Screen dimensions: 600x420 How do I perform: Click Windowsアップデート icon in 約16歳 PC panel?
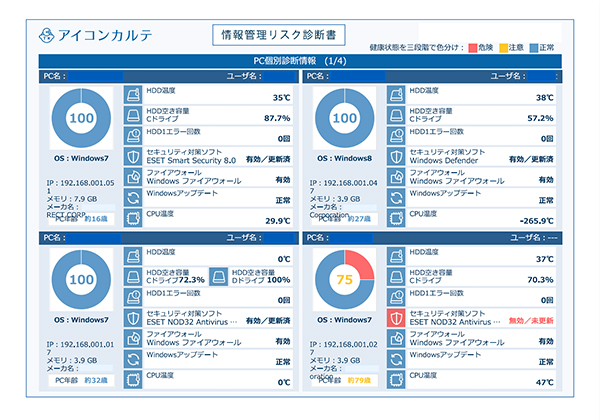tap(133, 198)
